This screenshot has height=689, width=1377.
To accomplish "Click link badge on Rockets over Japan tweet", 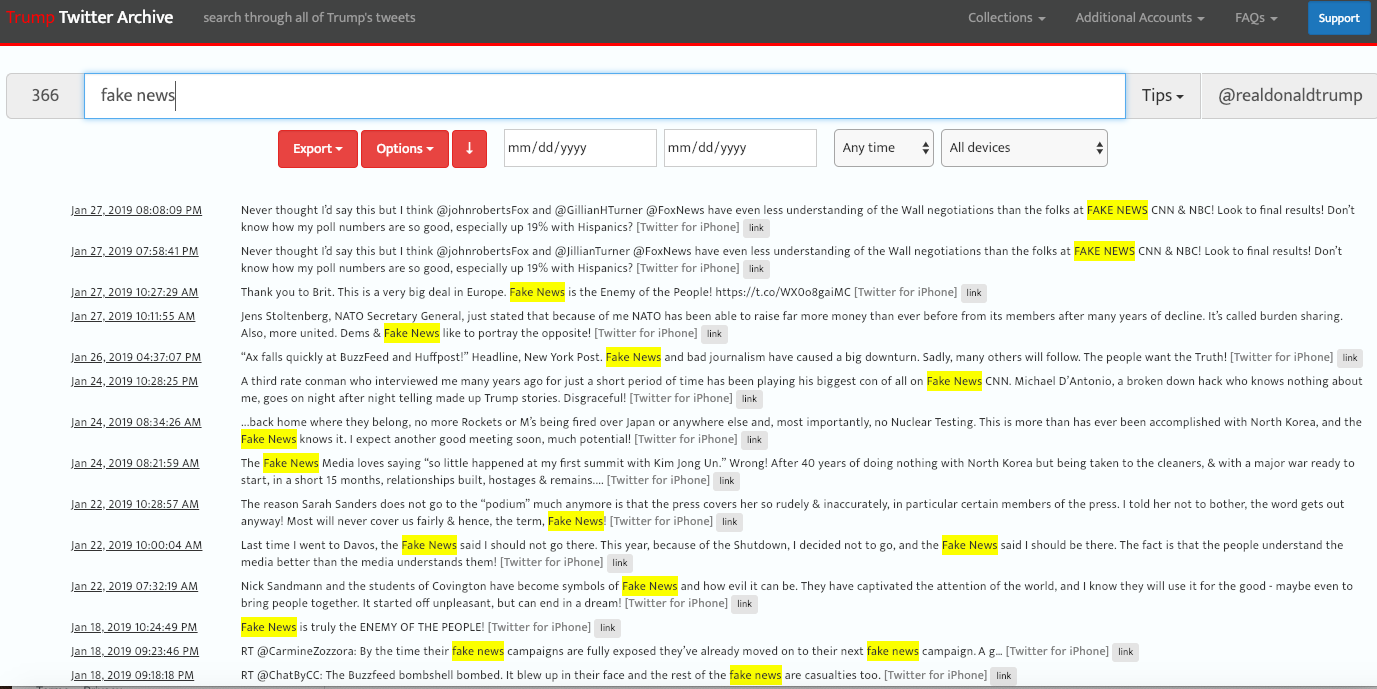I will [x=755, y=440].
